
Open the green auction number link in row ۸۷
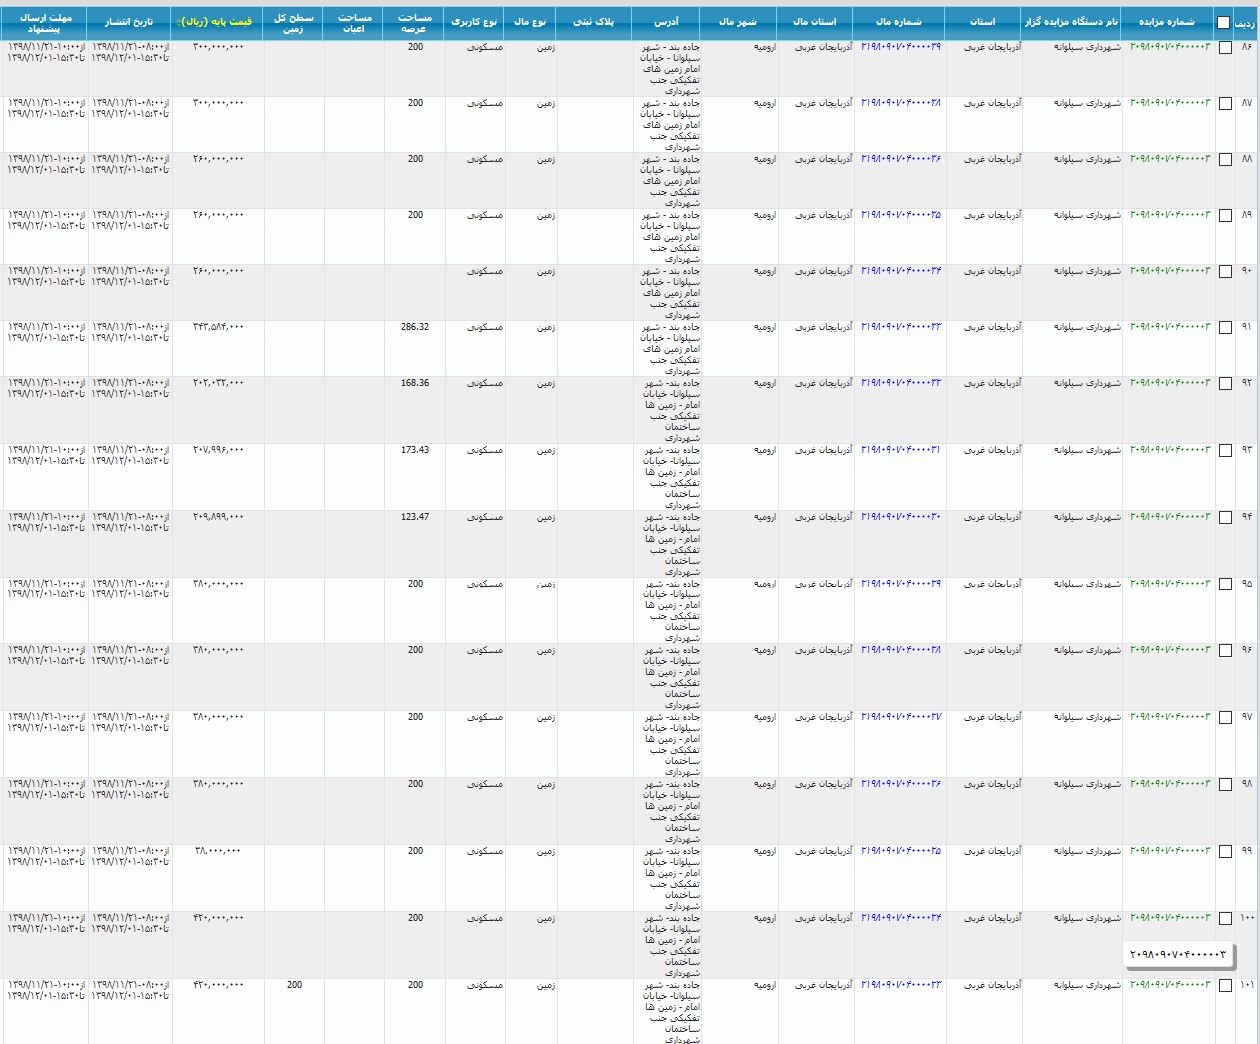pos(1169,103)
